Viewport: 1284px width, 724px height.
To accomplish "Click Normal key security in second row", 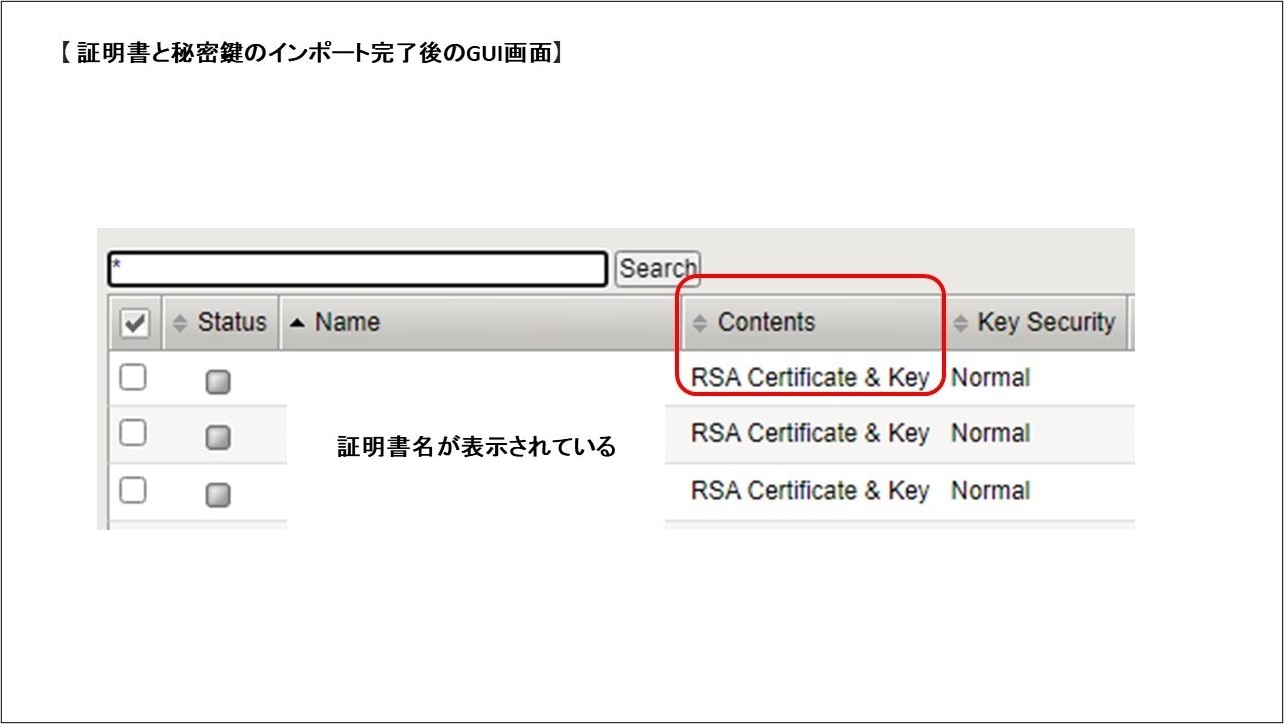I will [x=990, y=434].
